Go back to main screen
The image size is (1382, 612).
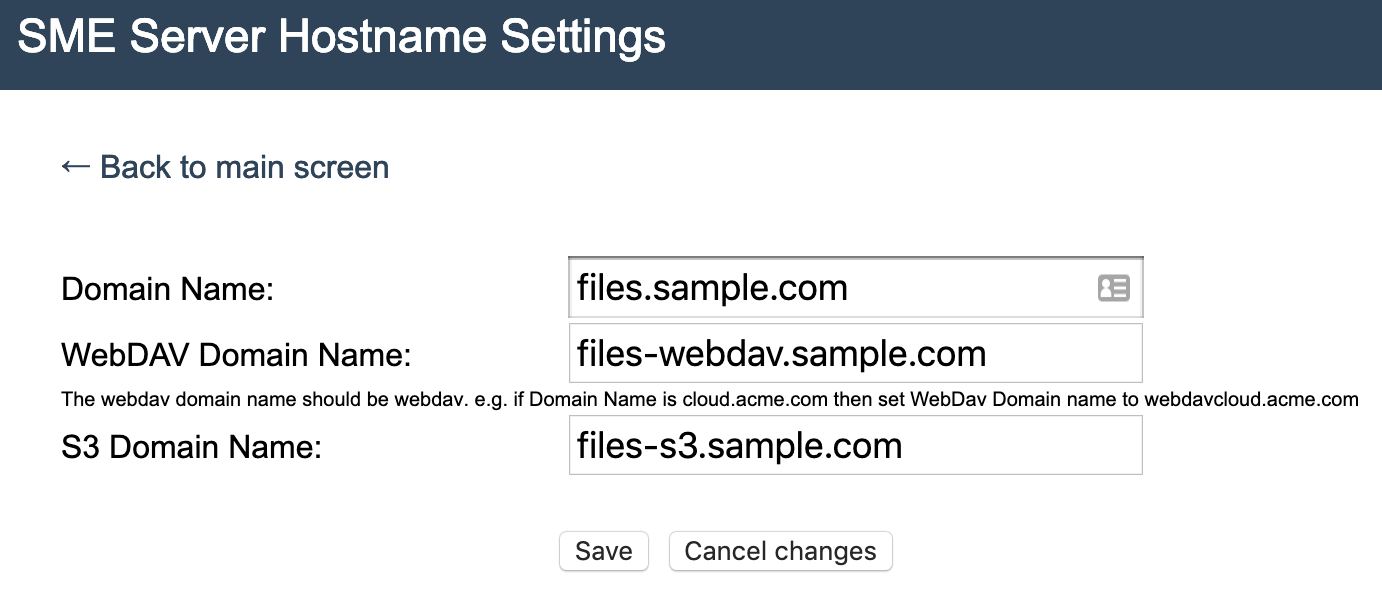click(x=243, y=167)
